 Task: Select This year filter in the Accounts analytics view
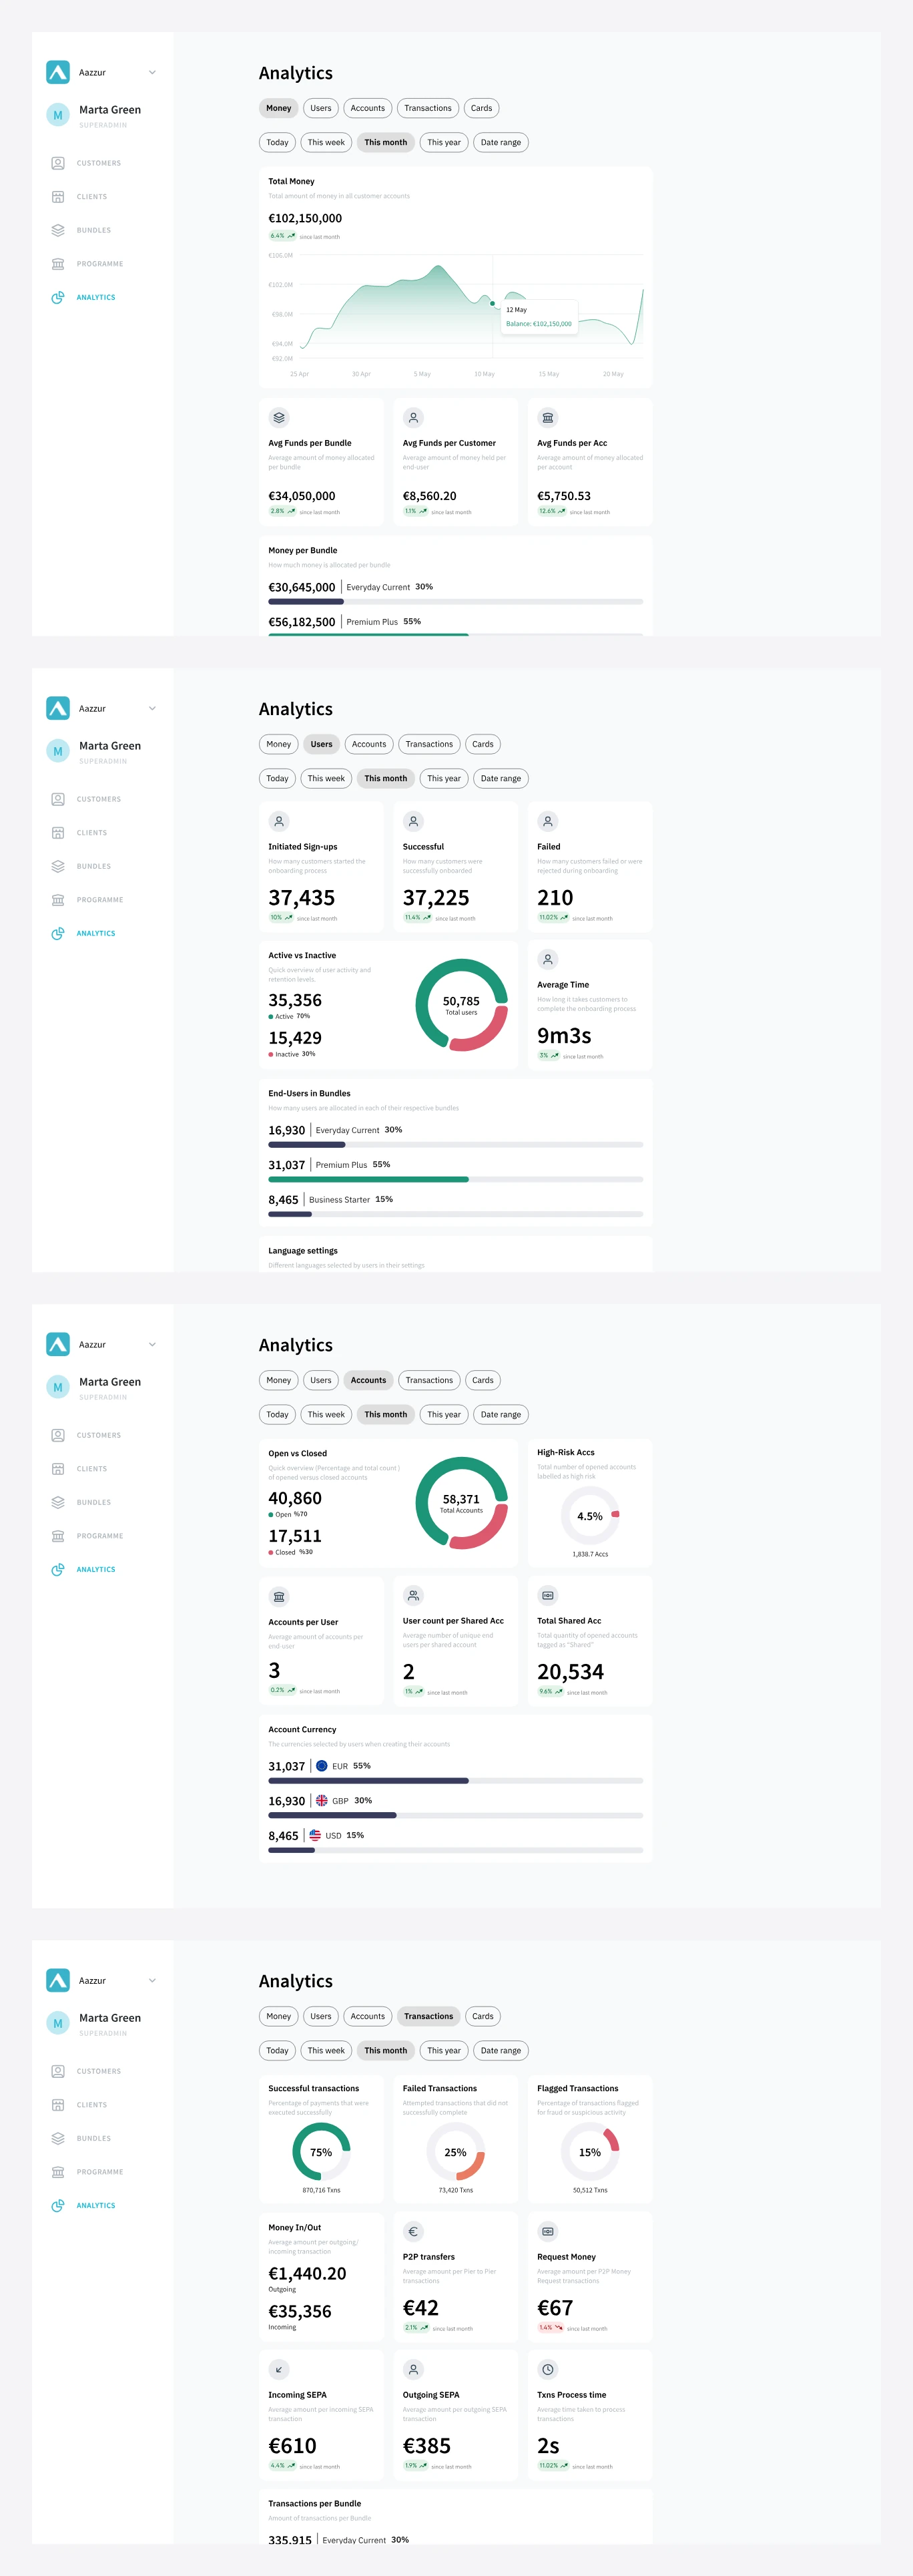click(x=444, y=1415)
